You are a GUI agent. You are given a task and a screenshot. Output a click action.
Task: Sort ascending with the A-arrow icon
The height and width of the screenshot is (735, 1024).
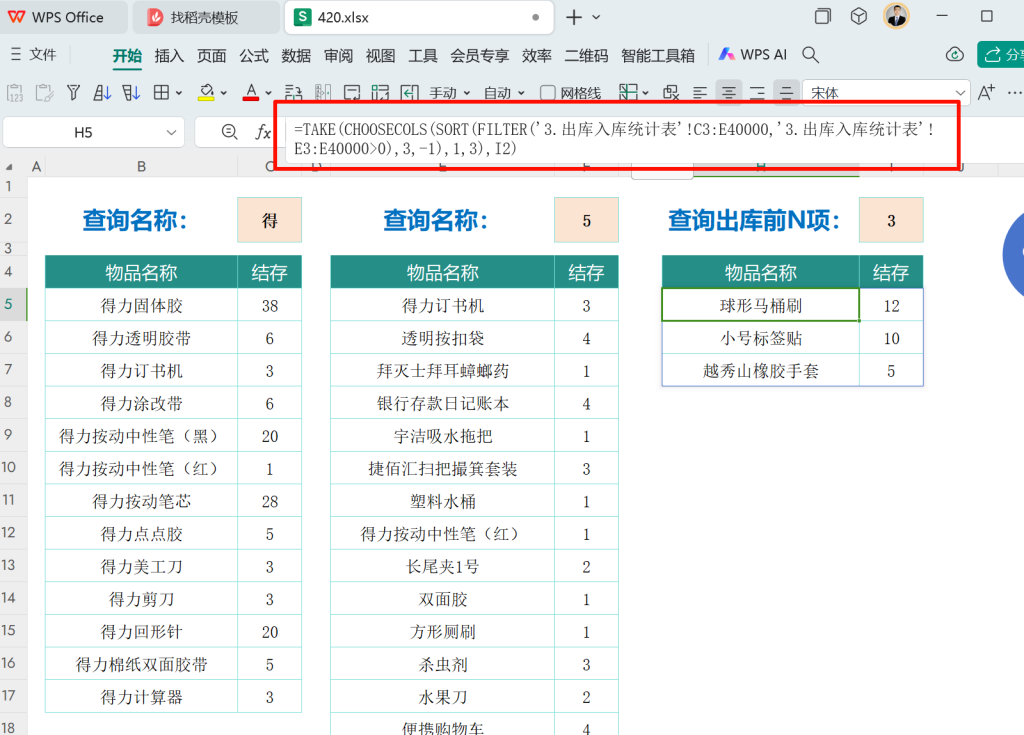[x=102, y=93]
